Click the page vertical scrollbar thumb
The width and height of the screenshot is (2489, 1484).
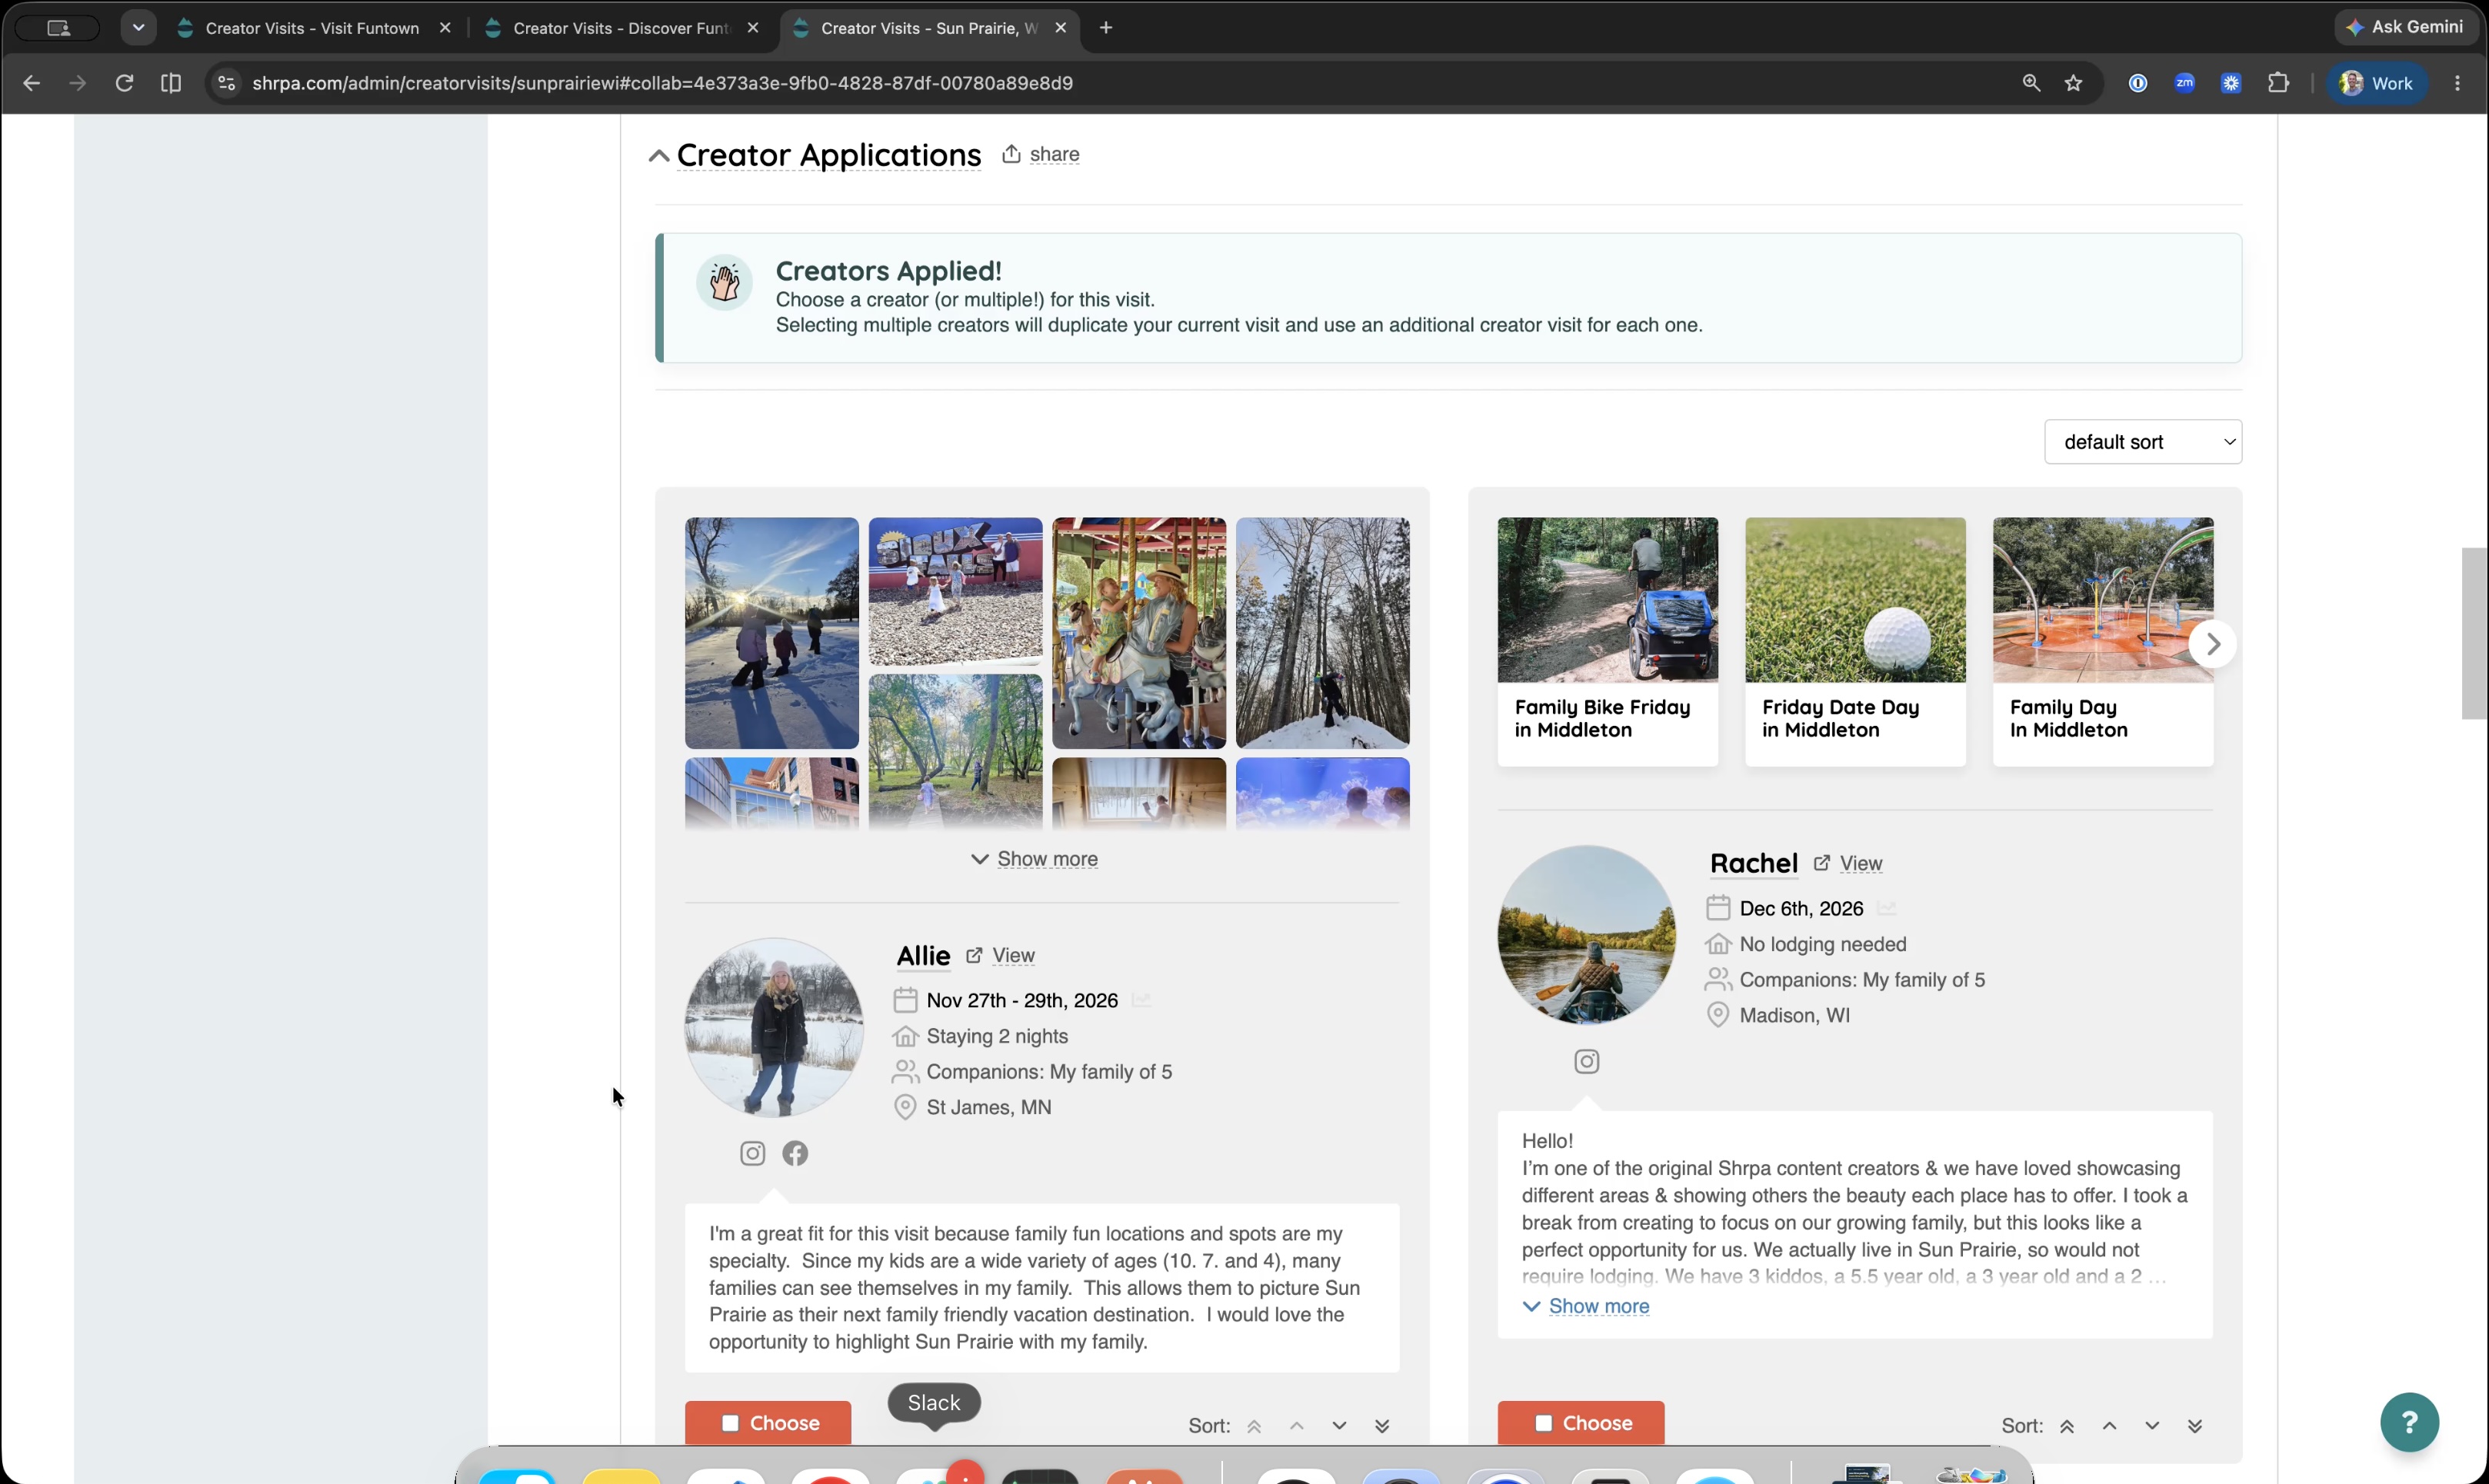2474,633
